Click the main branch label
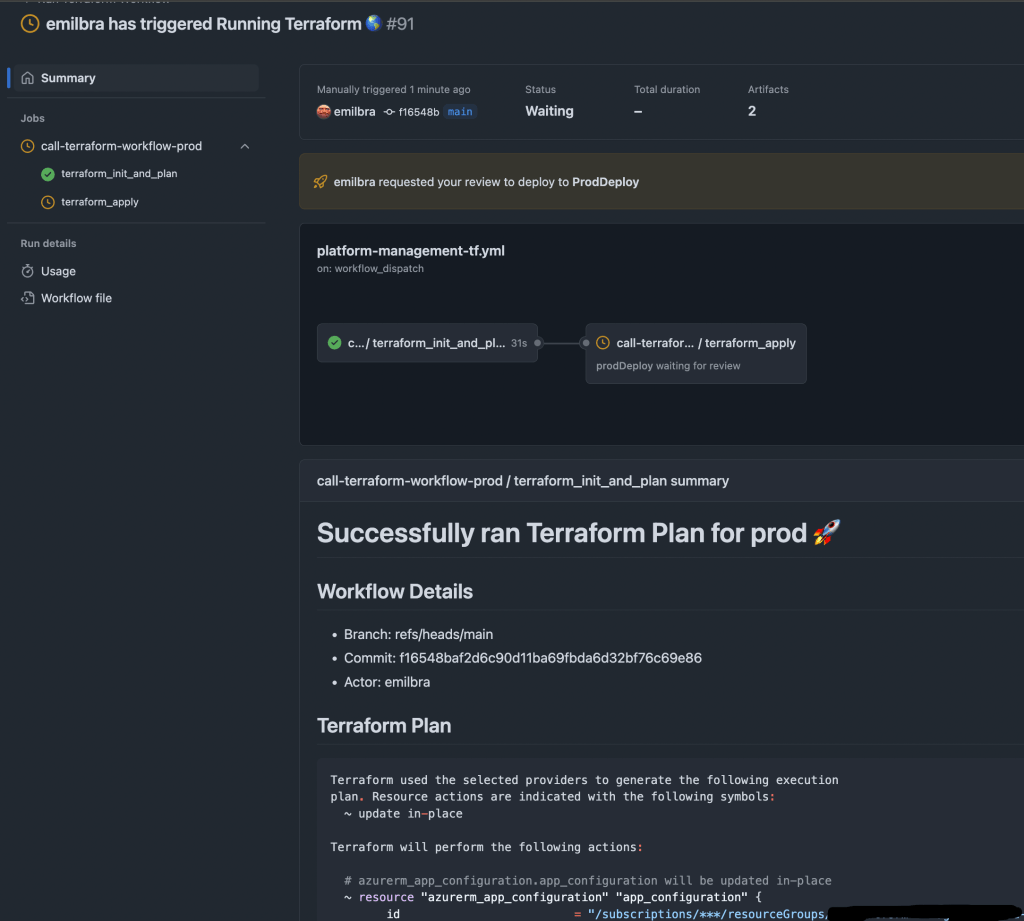This screenshot has width=1024, height=921. 460,112
